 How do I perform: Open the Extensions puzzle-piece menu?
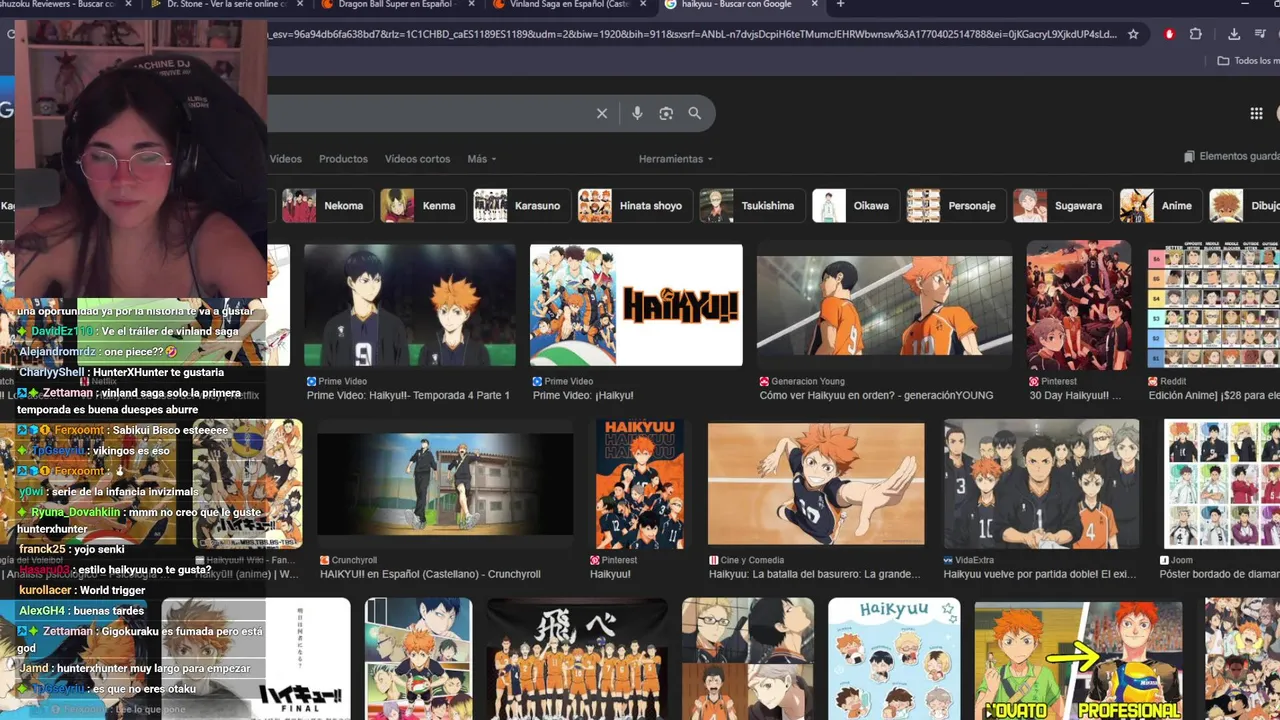1196,34
